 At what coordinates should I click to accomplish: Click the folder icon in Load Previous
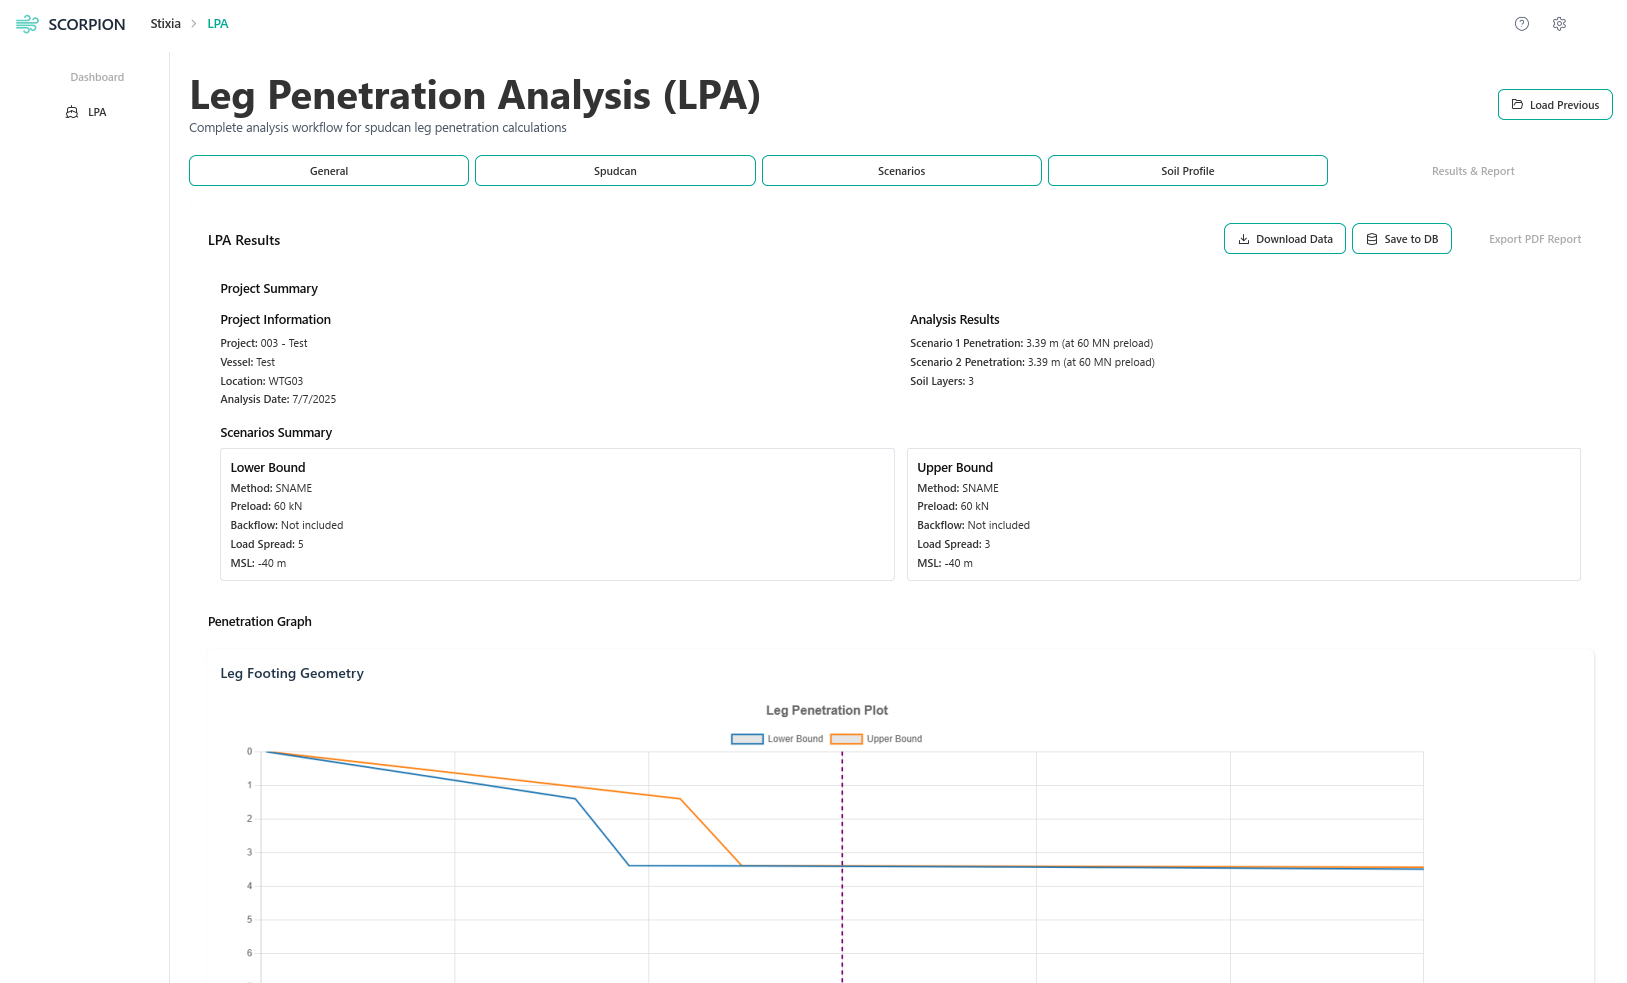(1517, 105)
